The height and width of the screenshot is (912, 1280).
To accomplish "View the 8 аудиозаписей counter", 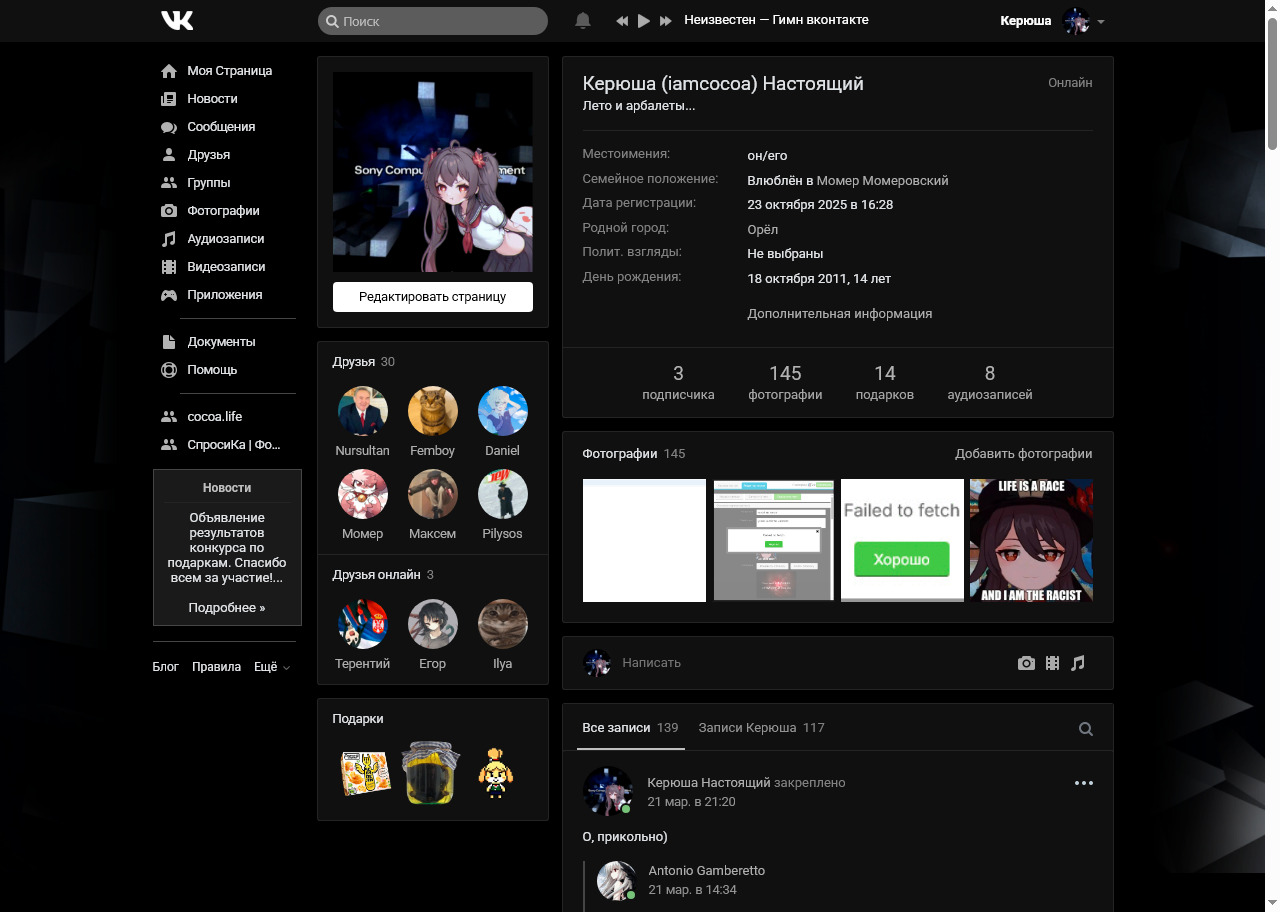I will (990, 382).
